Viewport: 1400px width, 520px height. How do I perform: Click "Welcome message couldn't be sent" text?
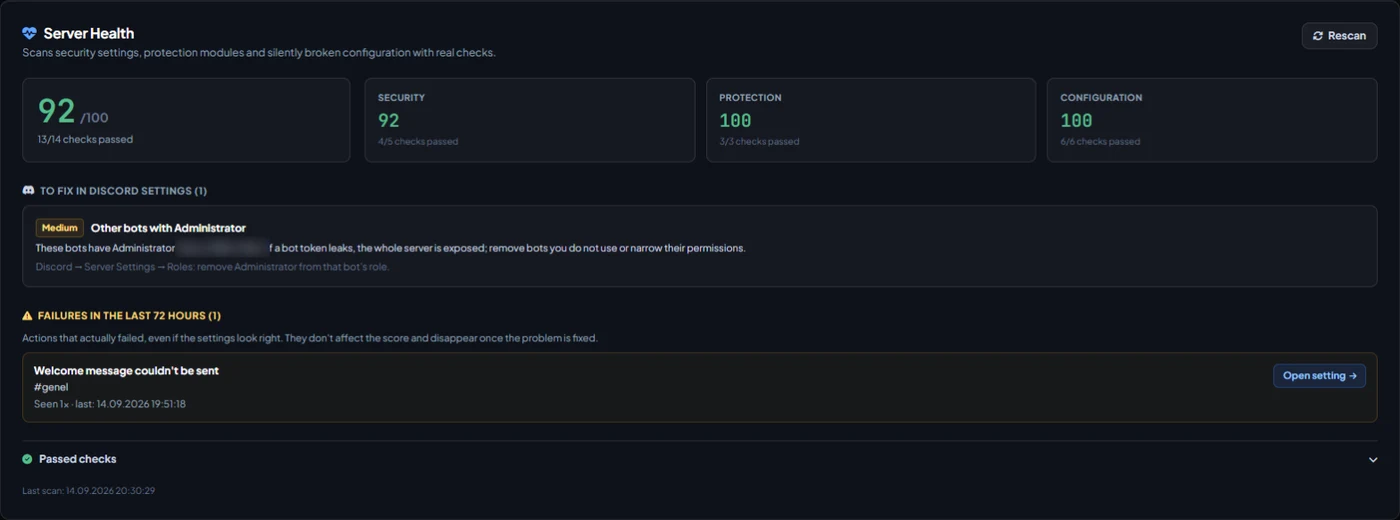point(126,370)
